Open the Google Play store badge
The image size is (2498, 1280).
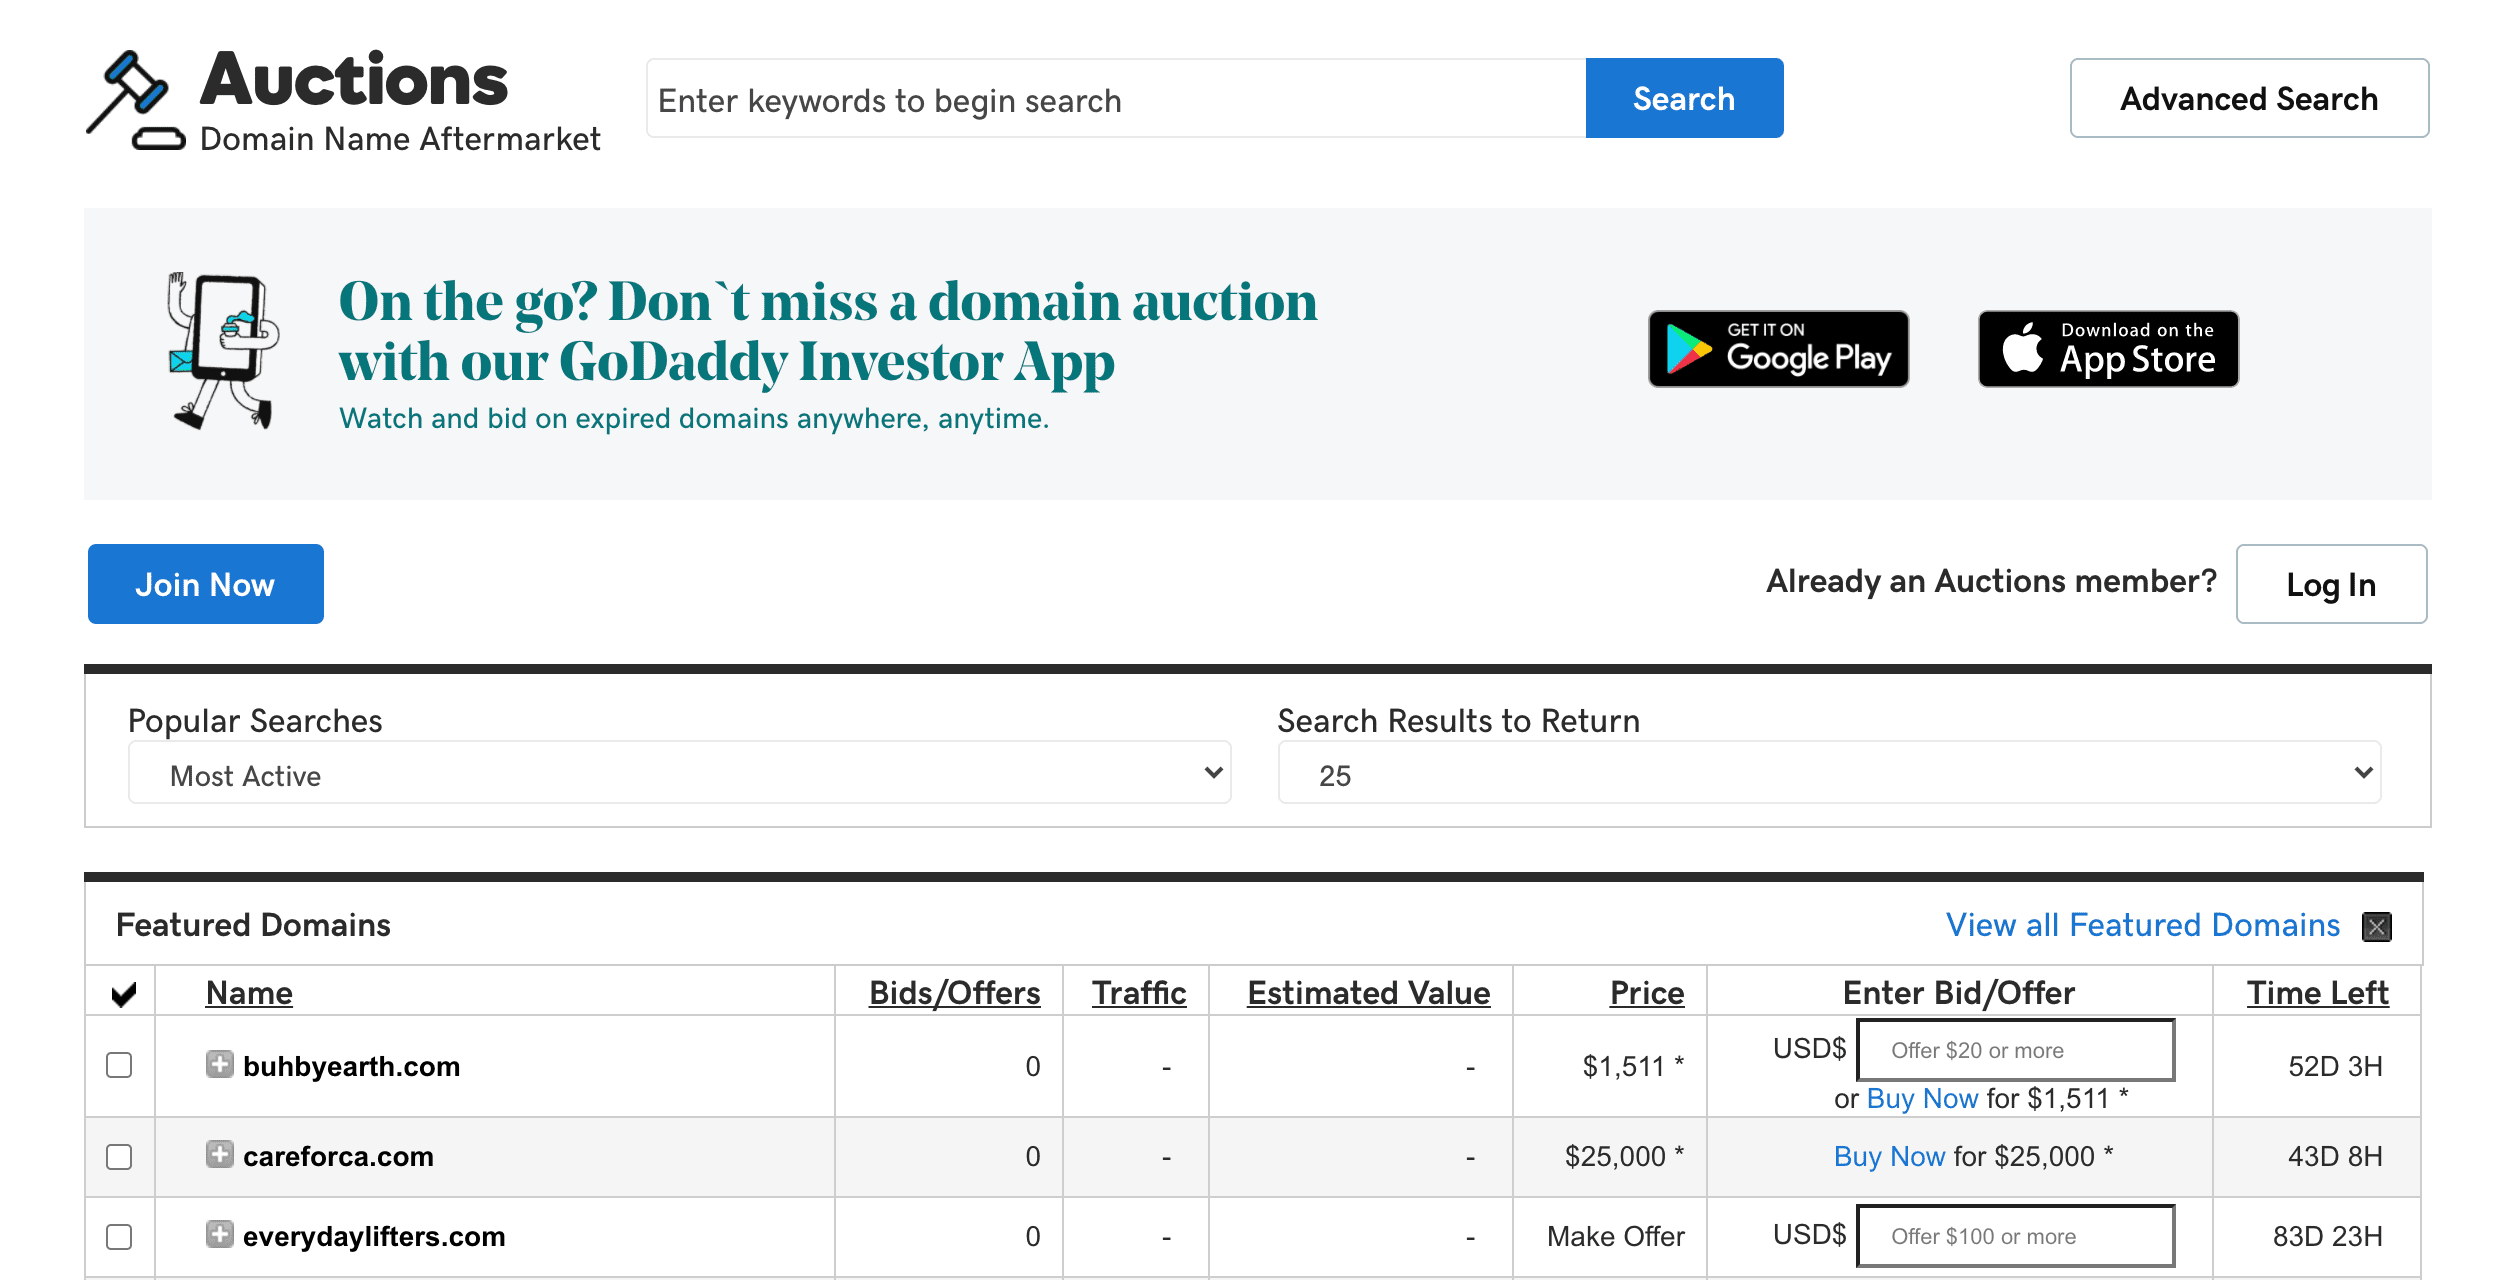(x=1778, y=349)
